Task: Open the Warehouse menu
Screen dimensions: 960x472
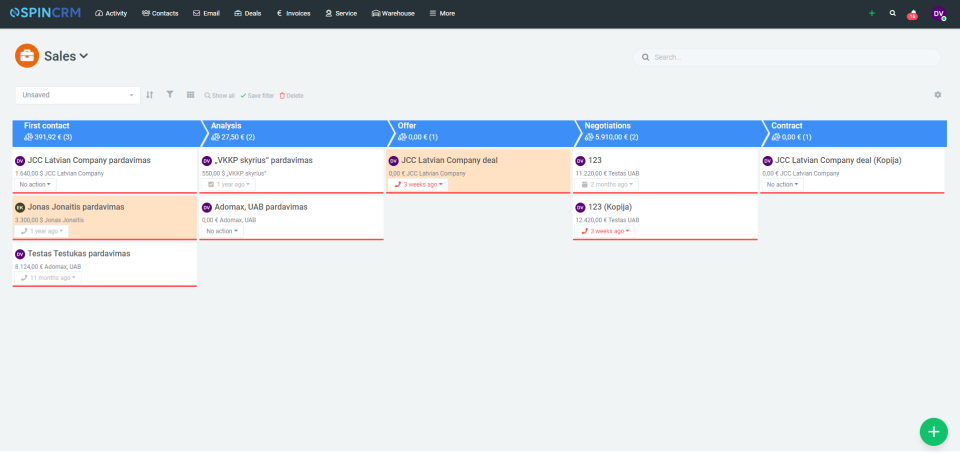Action: (393, 13)
